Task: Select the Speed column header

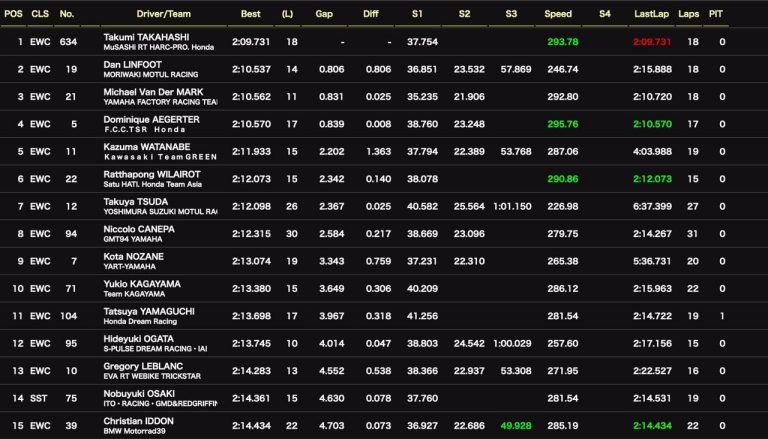Action: point(558,14)
